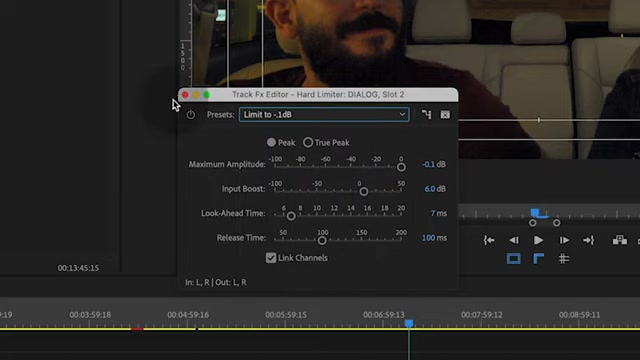Click timeline ruler at 00:05:59:15
Image resolution: width=640 pixels, height=360 pixels.
point(286,315)
